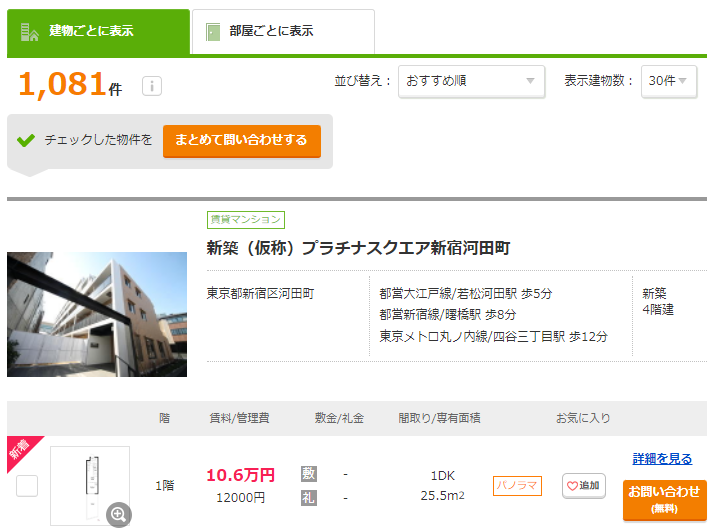
Task: Click the 間取り/専有面積 column header
Action: pyautogui.click(x=439, y=418)
